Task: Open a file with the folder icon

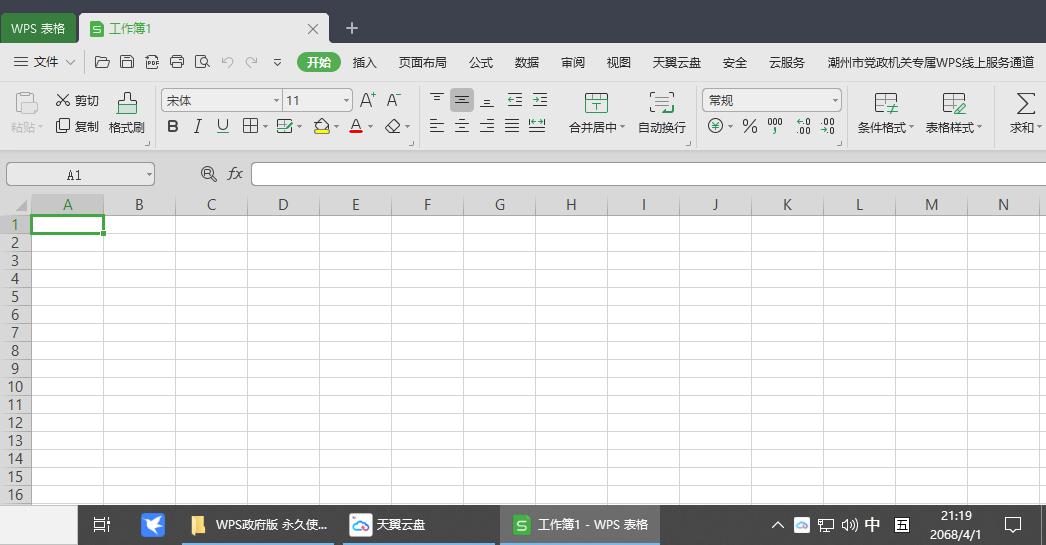Action: pos(102,62)
